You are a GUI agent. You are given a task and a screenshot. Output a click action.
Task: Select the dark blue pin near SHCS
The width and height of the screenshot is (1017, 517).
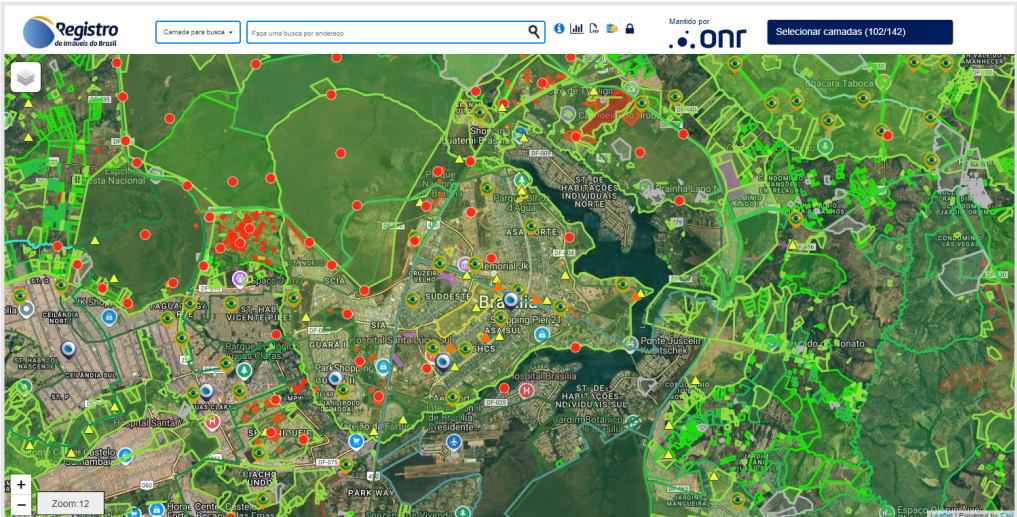(x=444, y=362)
